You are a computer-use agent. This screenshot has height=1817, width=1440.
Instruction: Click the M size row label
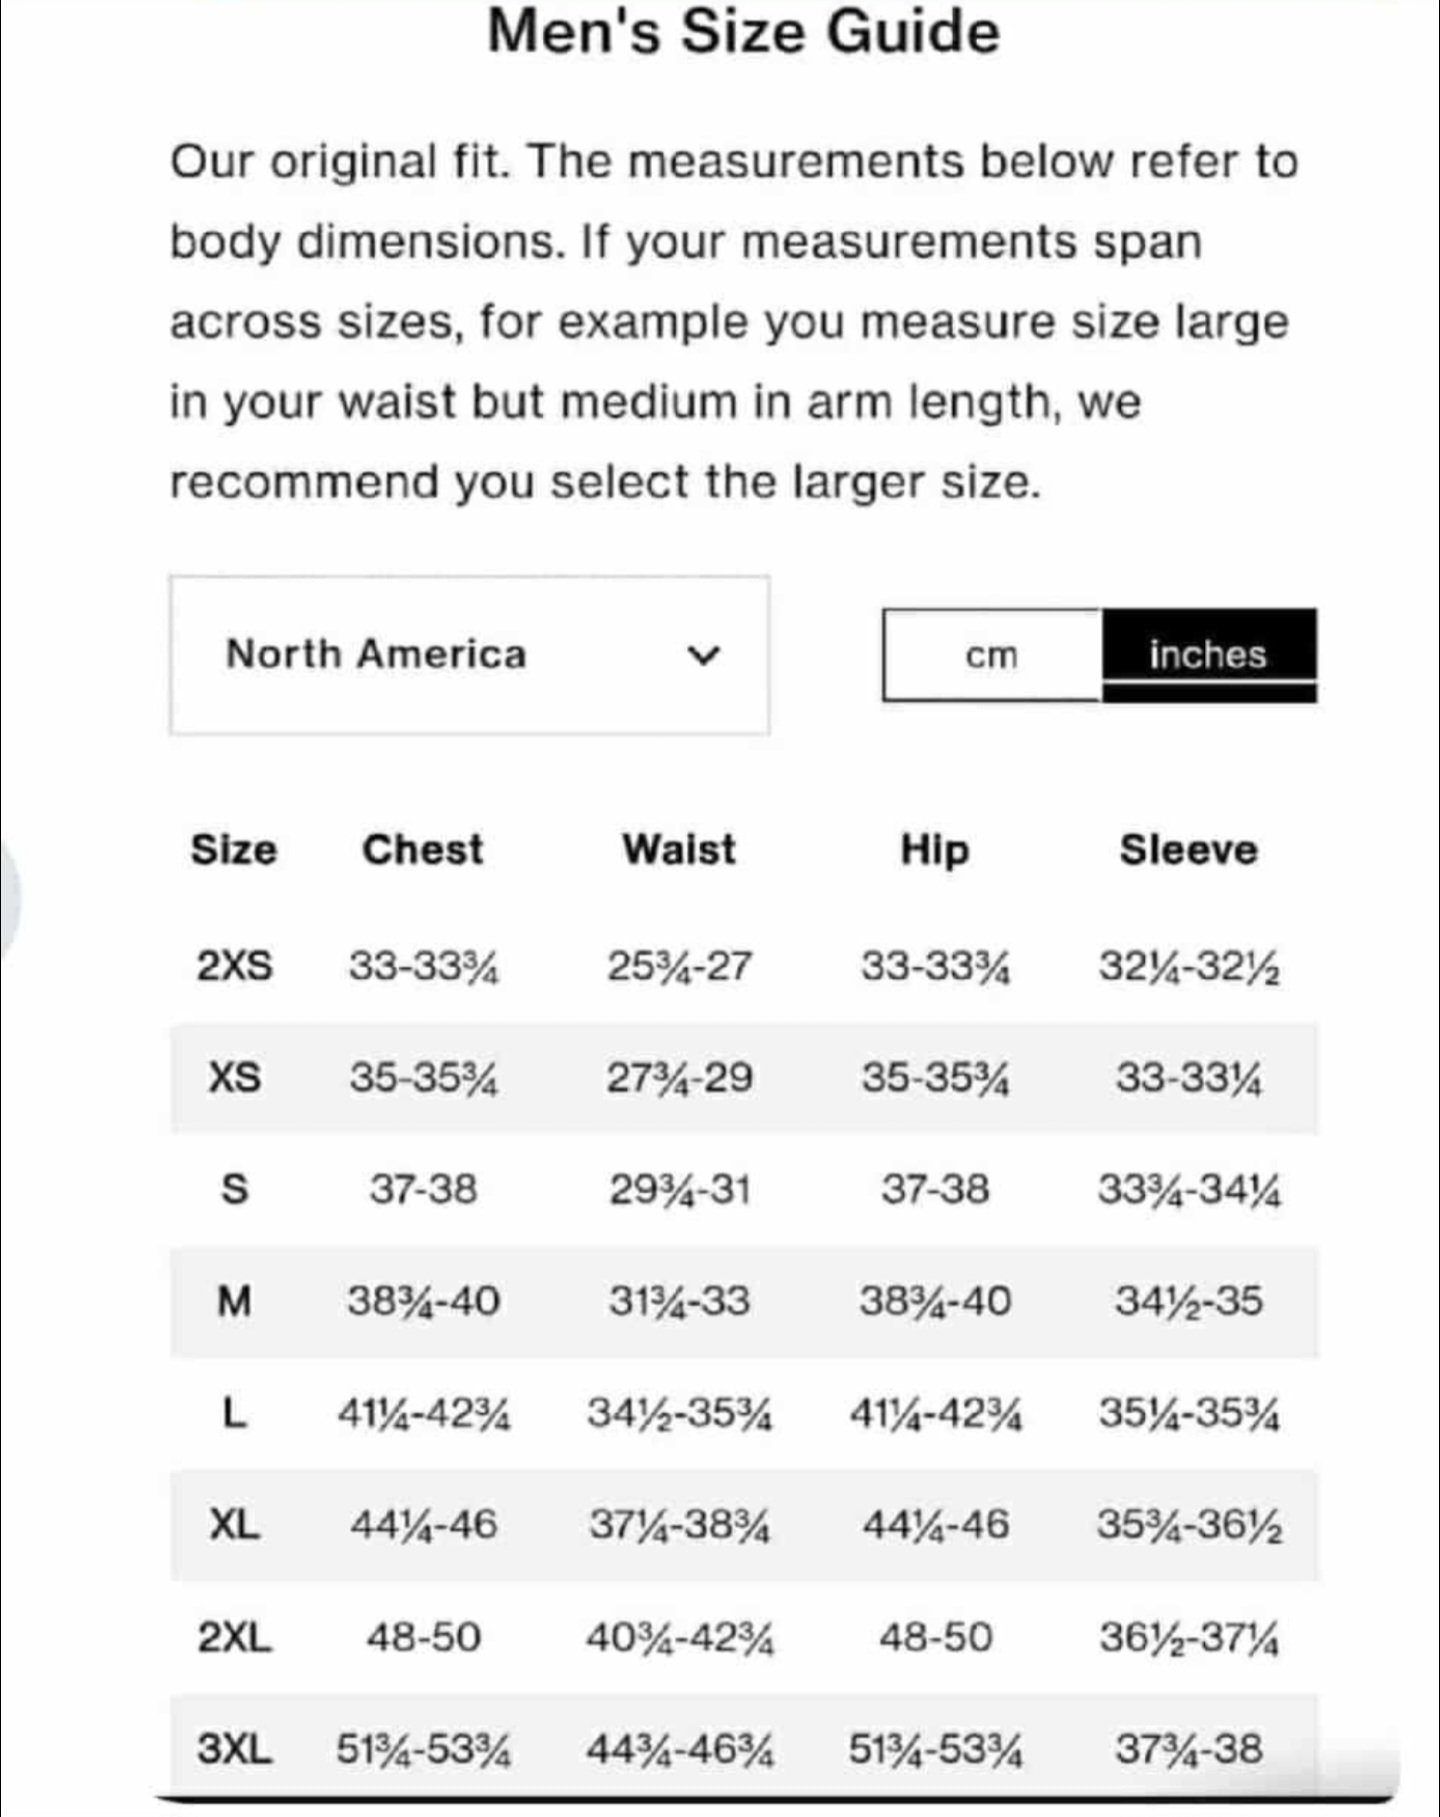pos(234,1302)
